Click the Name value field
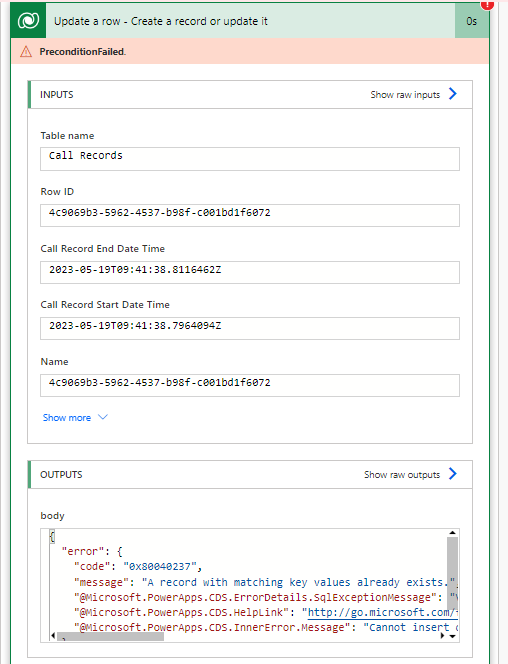The width and height of the screenshot is (508, 664). (250, 385)
